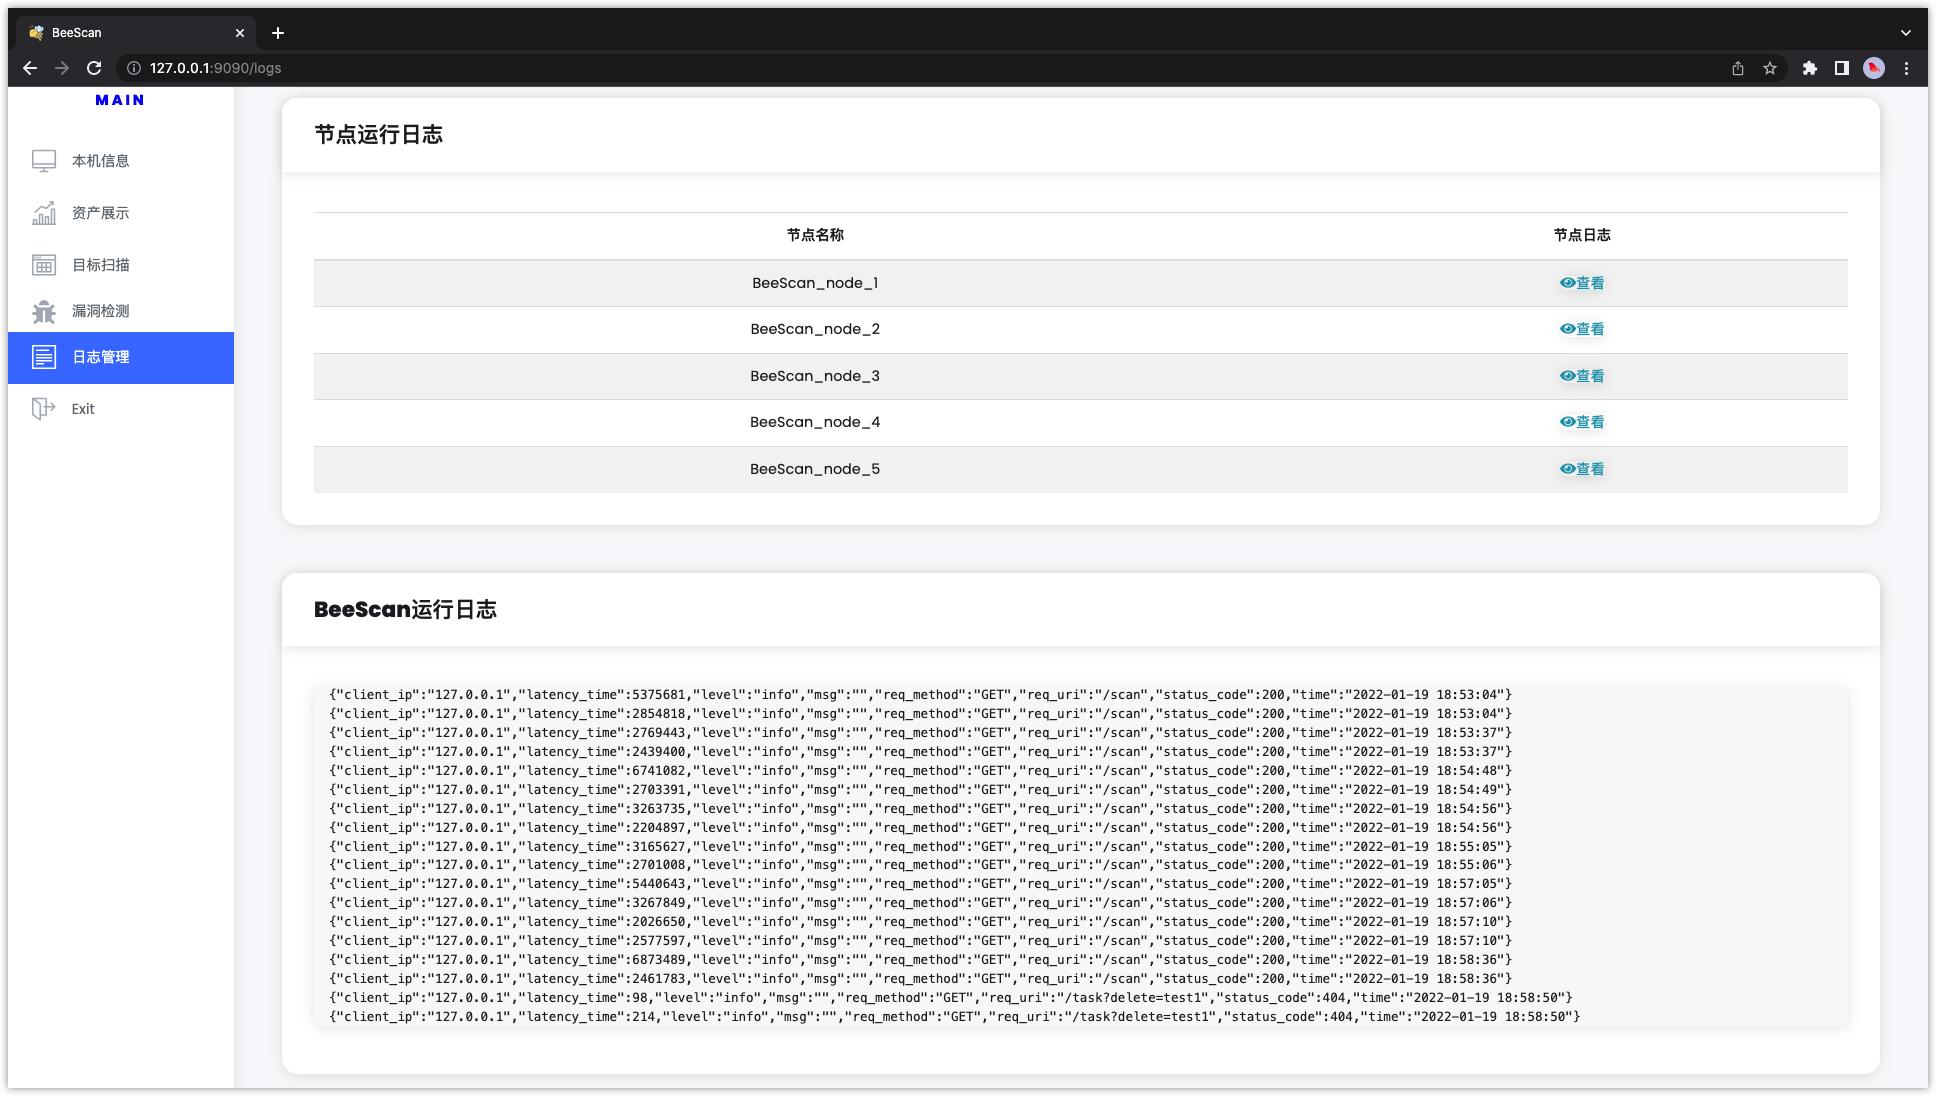
Task: View log for BeeScan_node_1
Action: (1582, 283)
